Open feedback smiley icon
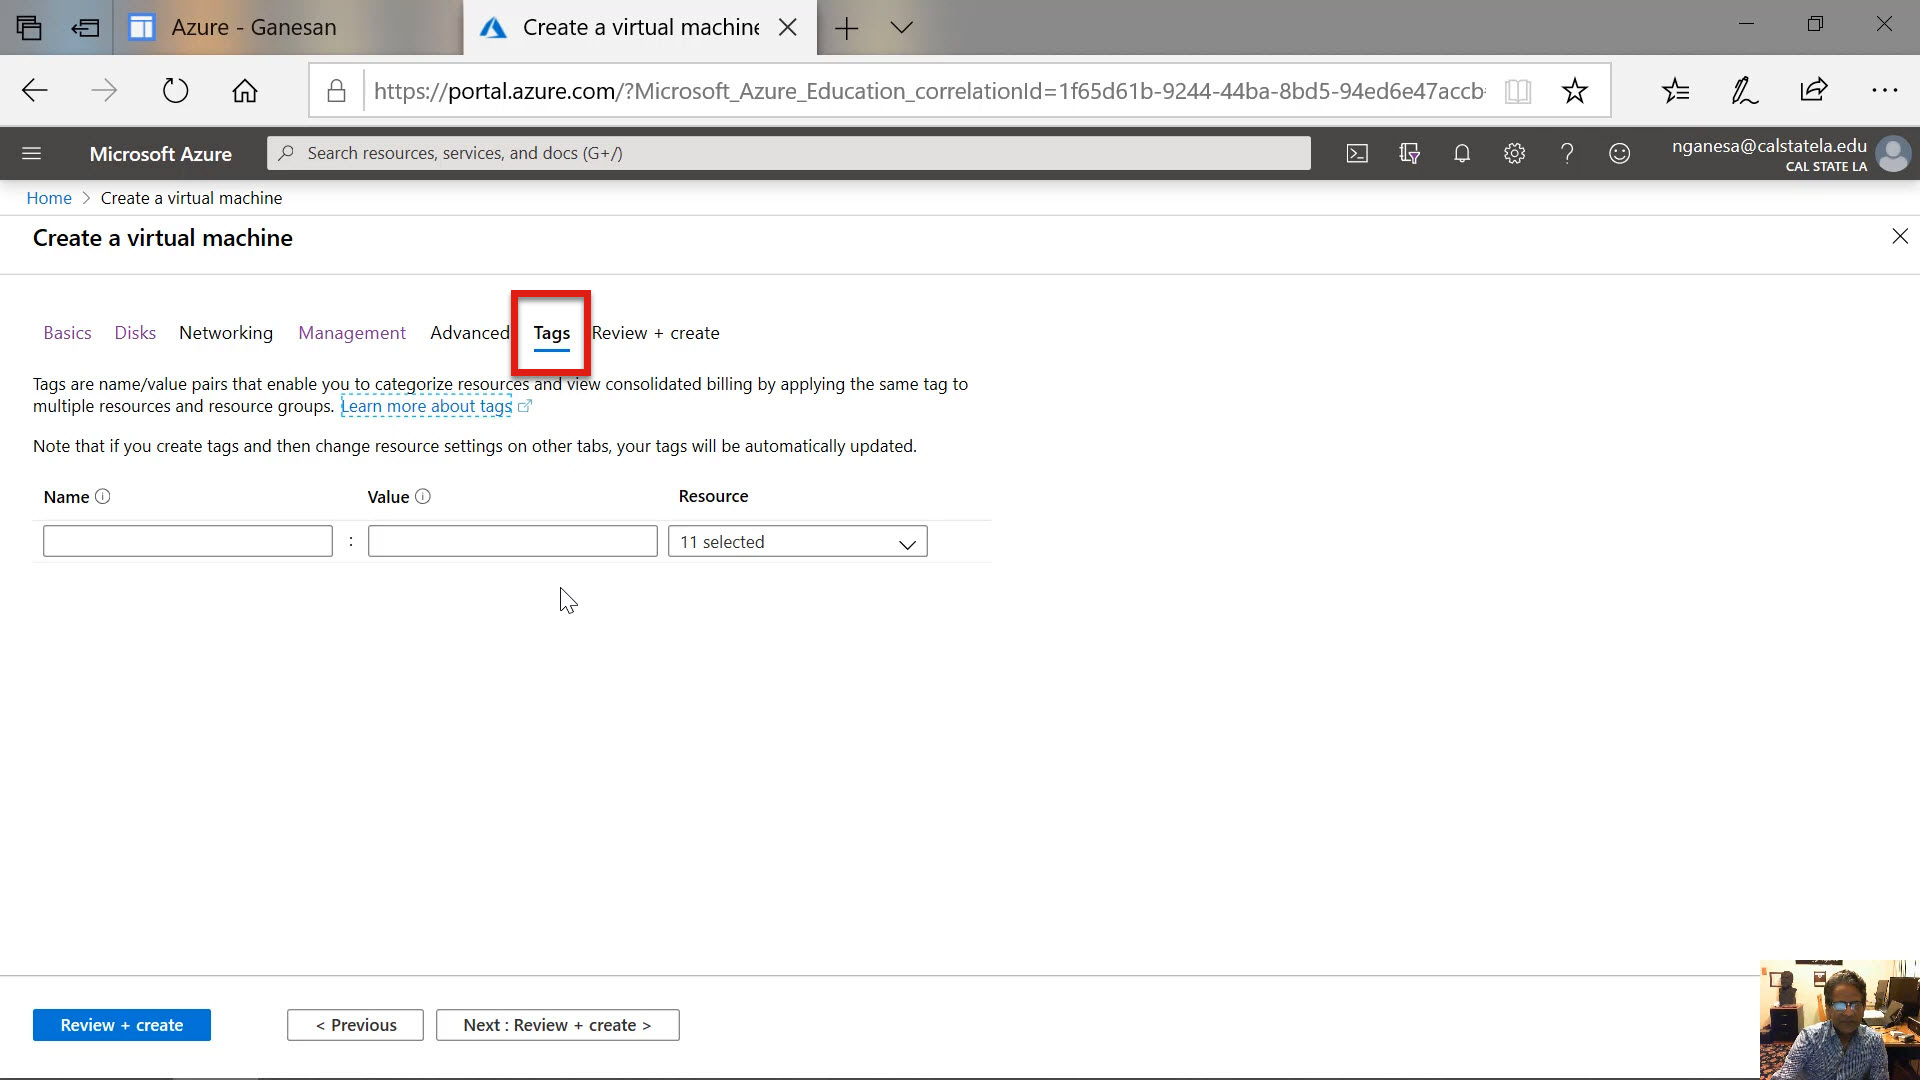The image size is (1920, 1080). (x=1619, y=153)
